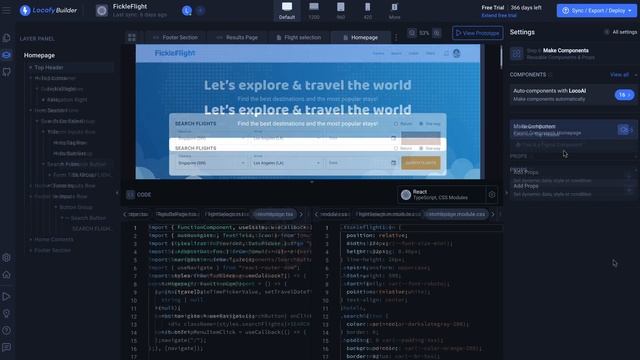Click the lower Date input field
Viewport: 640px width, 360px height.
(362, 163)
